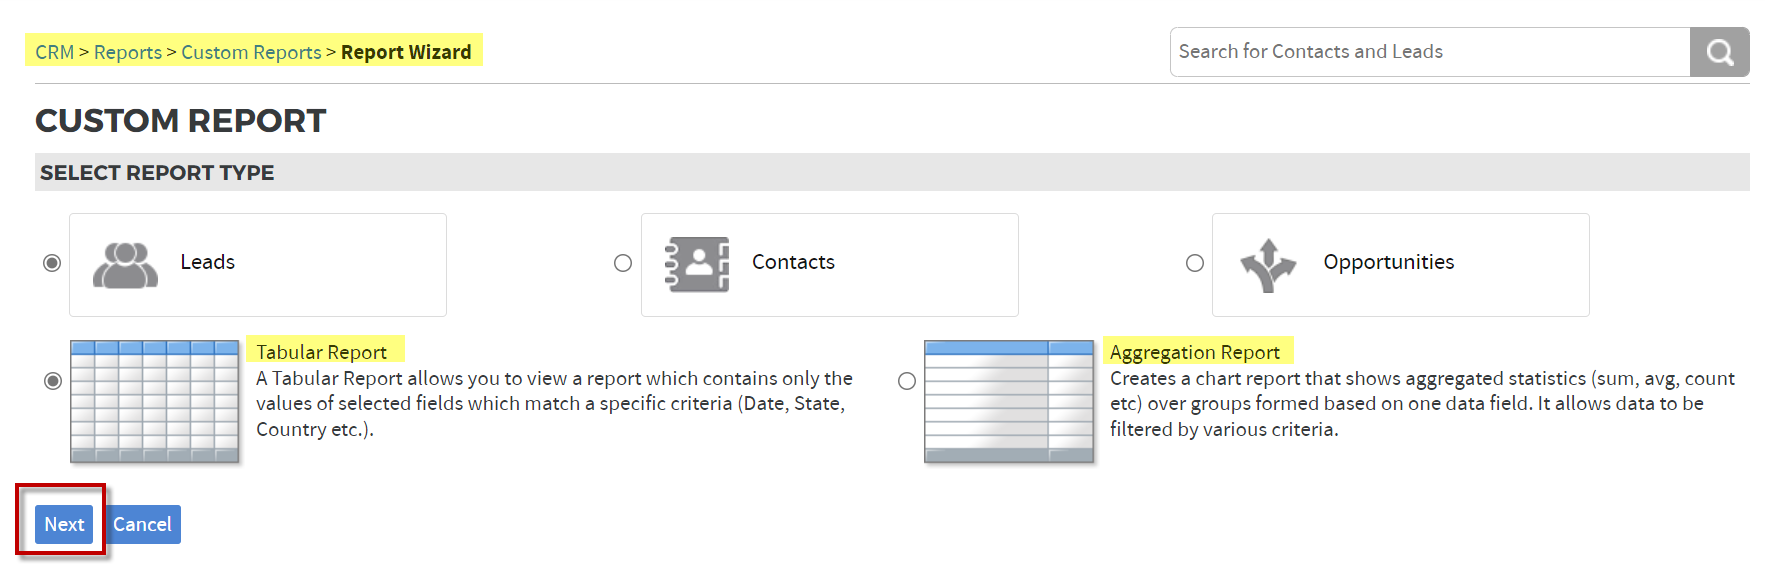
Task: Click the Leads label card
Action: click(x=258, y=265)
